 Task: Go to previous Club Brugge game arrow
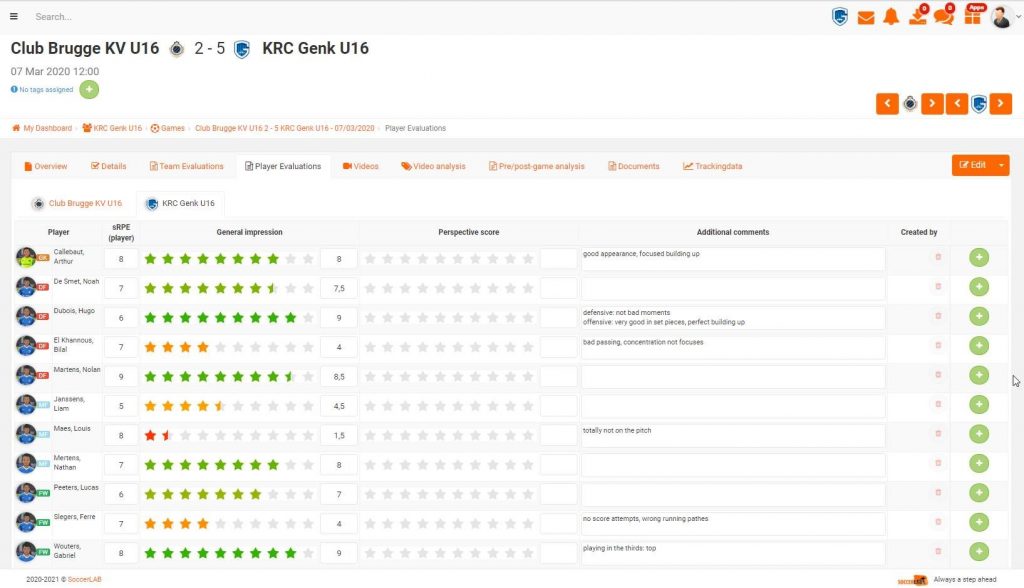[887, 103]
